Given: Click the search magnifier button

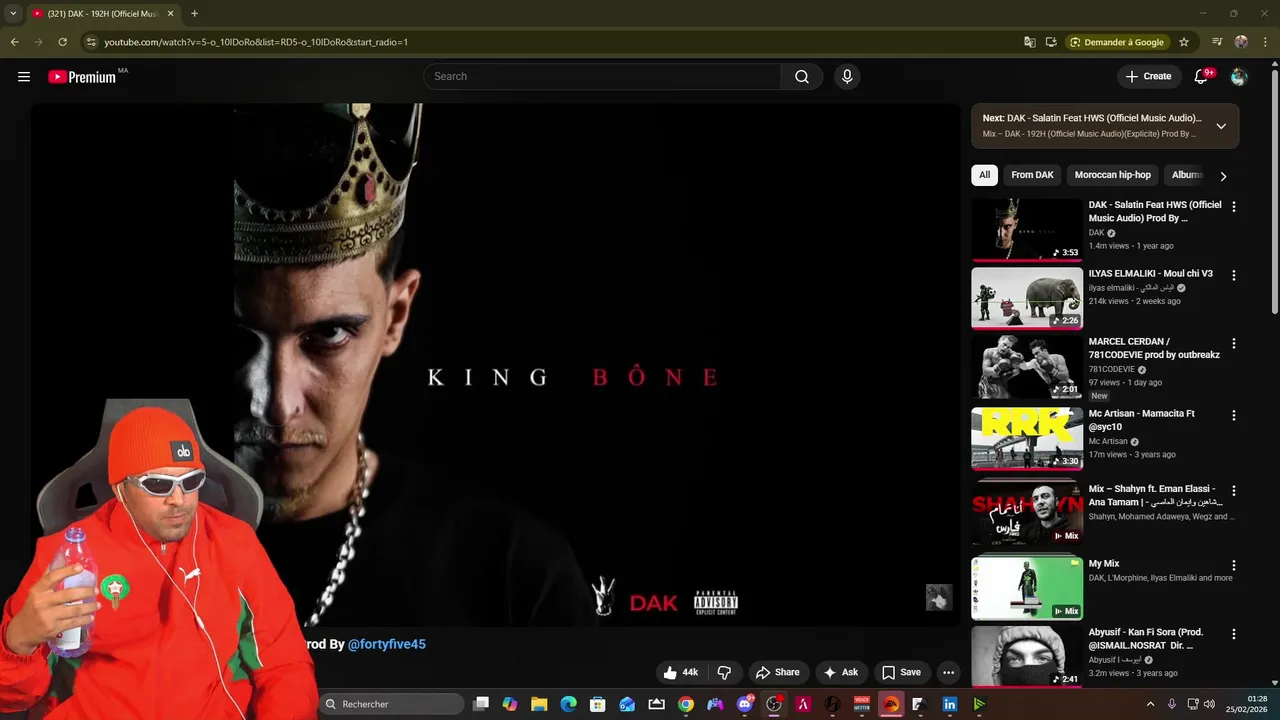Looking at the screenshot, I should (802, 76).
